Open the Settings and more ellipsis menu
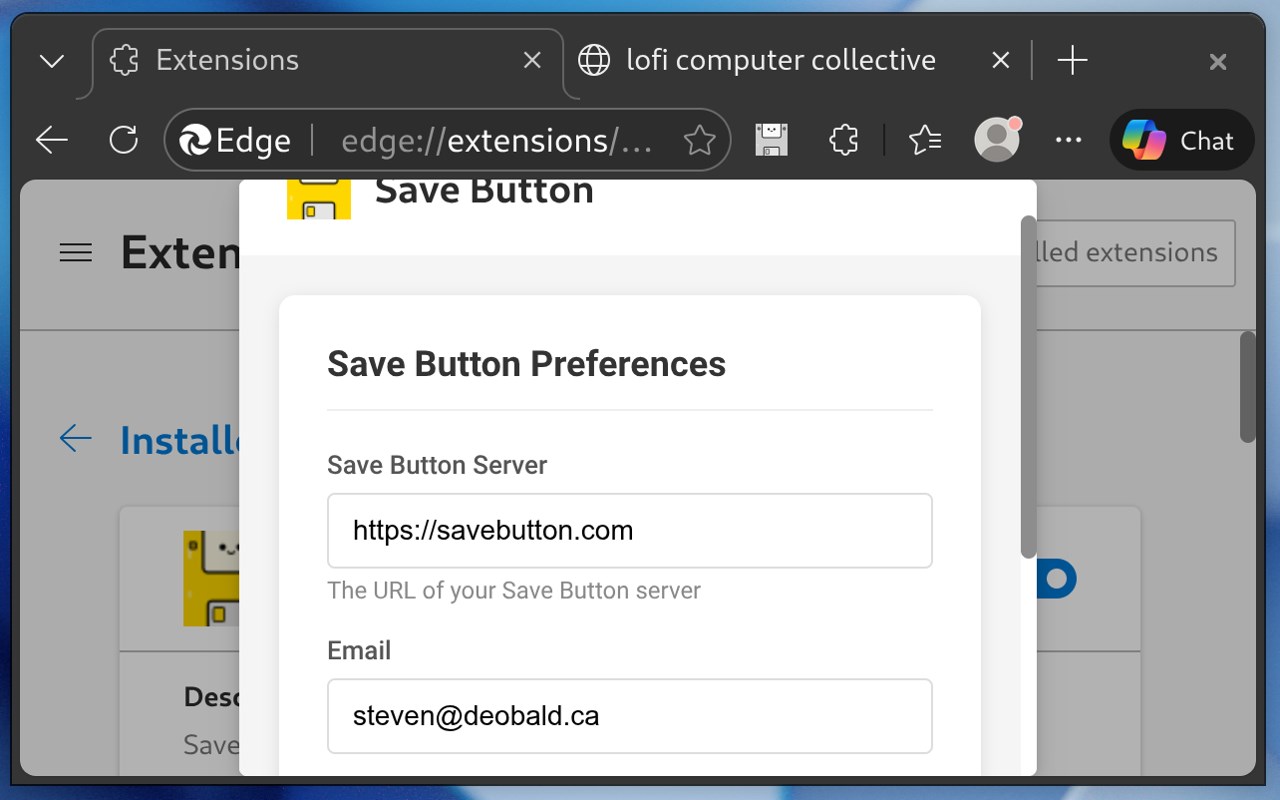Image resolution: width=1280 pixels, height=800 pixels. pos(1068,141)
